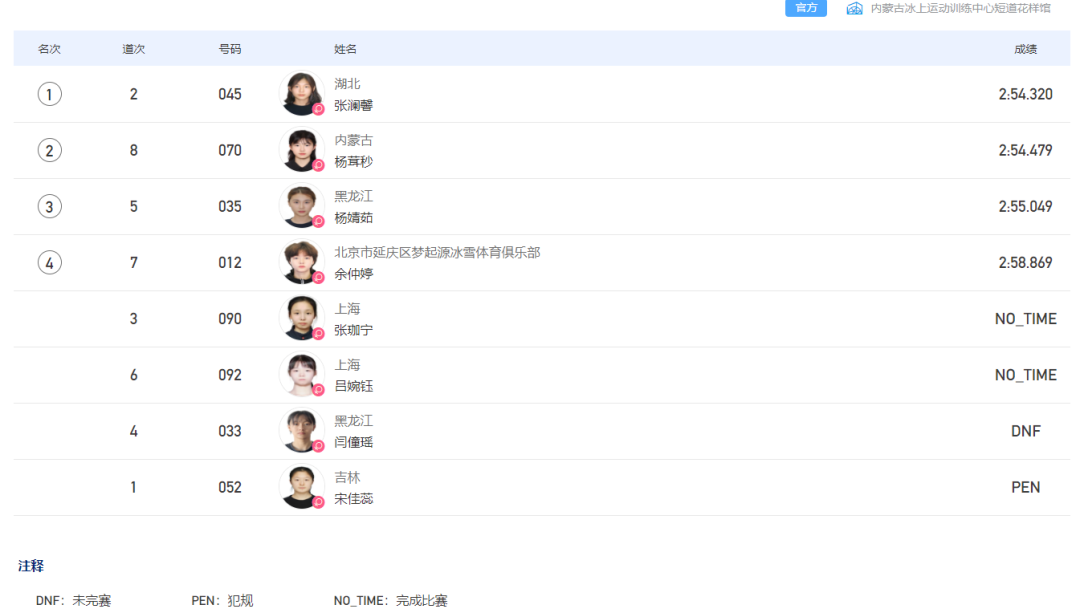Open the avatar photo in the bib 070 row
This screenshot has height=613, width=1080.
point(300,150)
